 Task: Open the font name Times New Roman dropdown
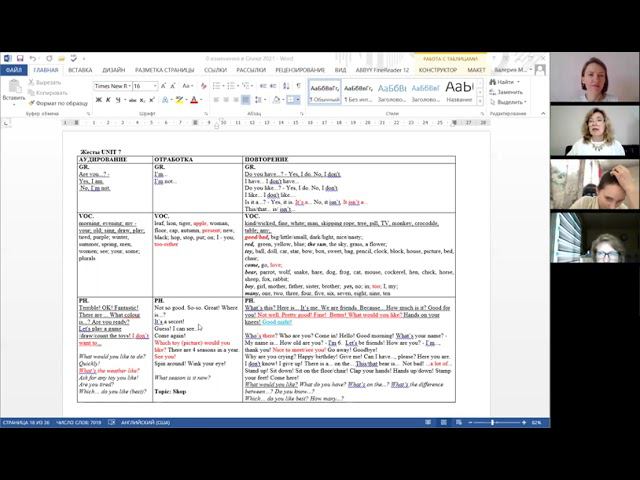[x=129, y=86]
